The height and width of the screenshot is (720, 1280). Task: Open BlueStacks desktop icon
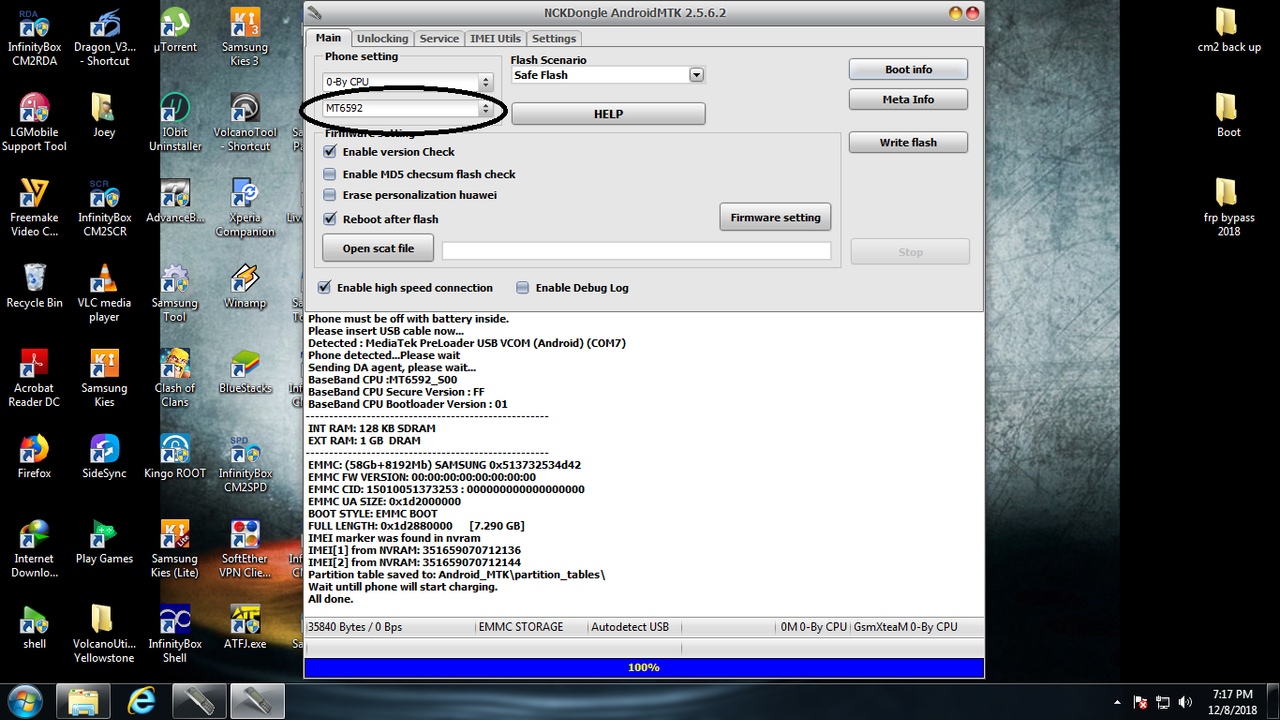245,371
